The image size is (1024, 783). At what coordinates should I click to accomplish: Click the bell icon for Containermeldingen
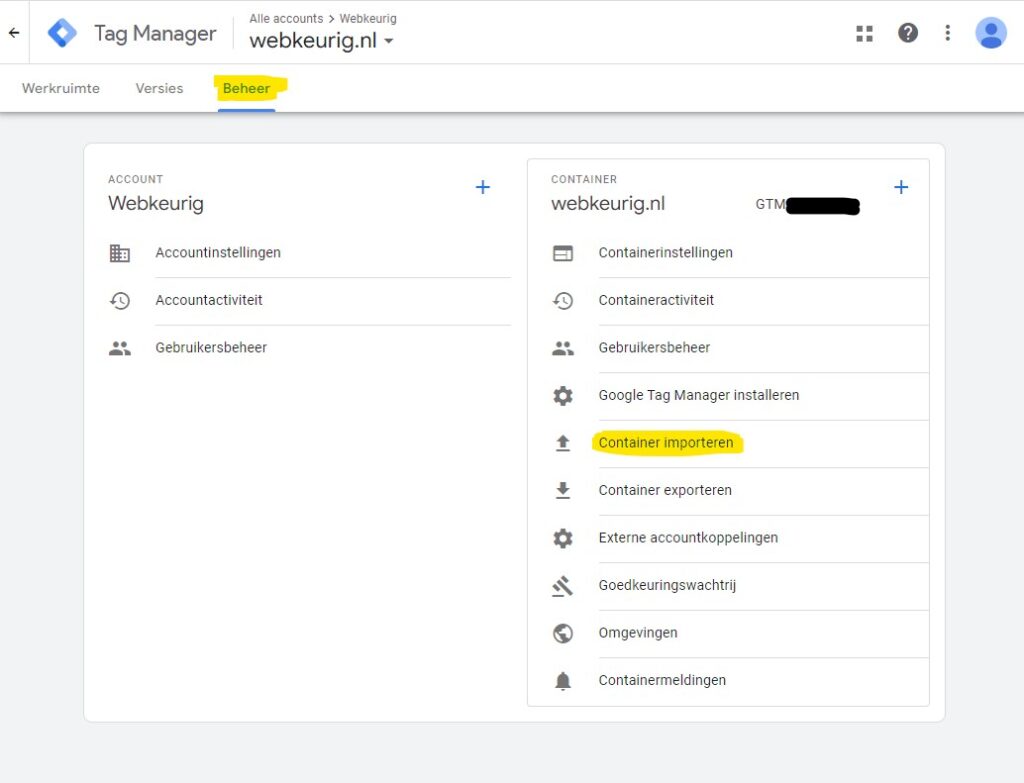[x=563, y=680]
